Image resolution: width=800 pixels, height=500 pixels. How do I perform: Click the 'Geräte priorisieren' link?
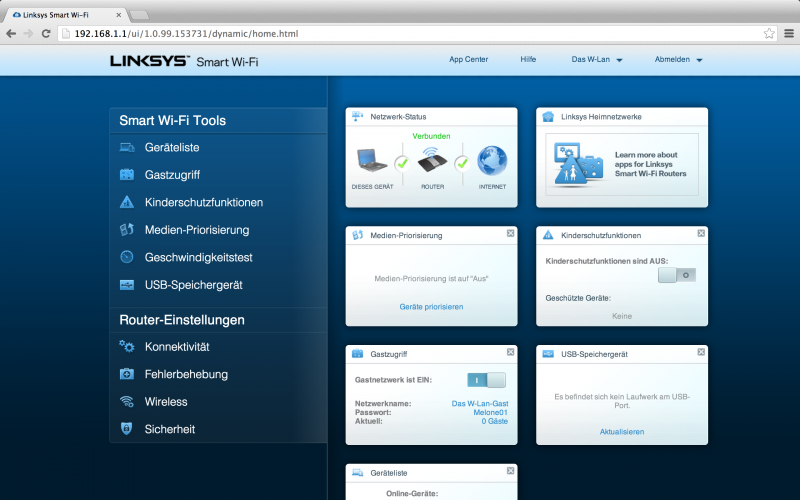431,307
